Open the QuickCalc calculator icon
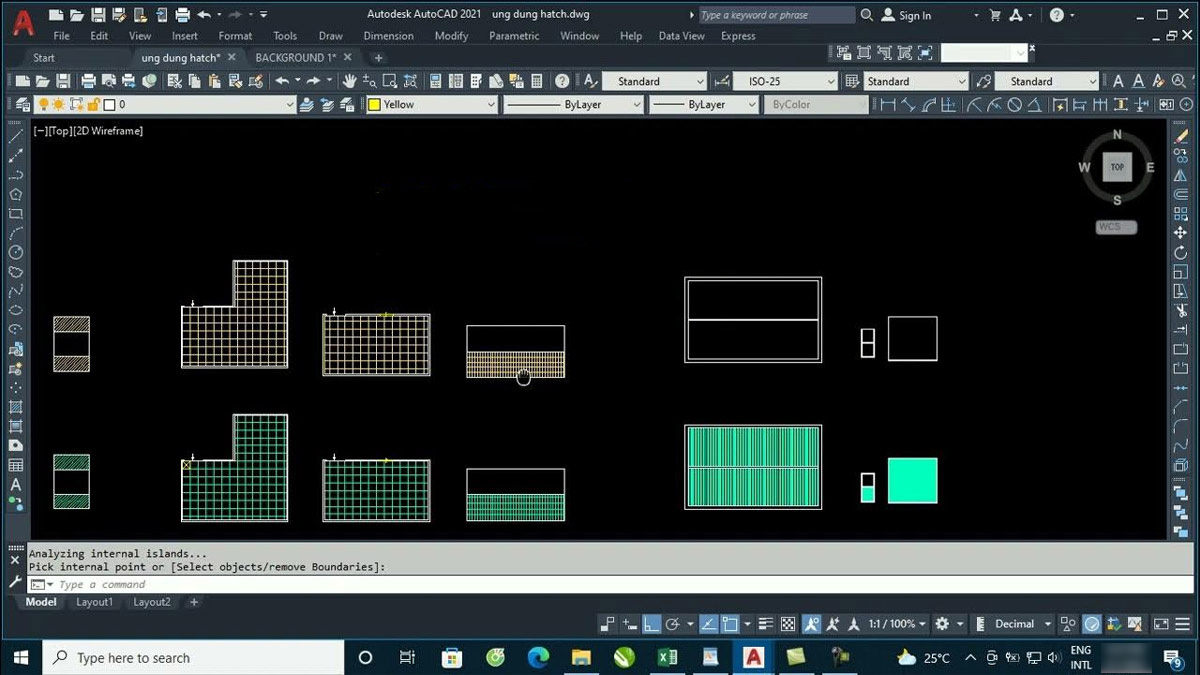Screen dimensions: 1200x675 click(536, 81)
